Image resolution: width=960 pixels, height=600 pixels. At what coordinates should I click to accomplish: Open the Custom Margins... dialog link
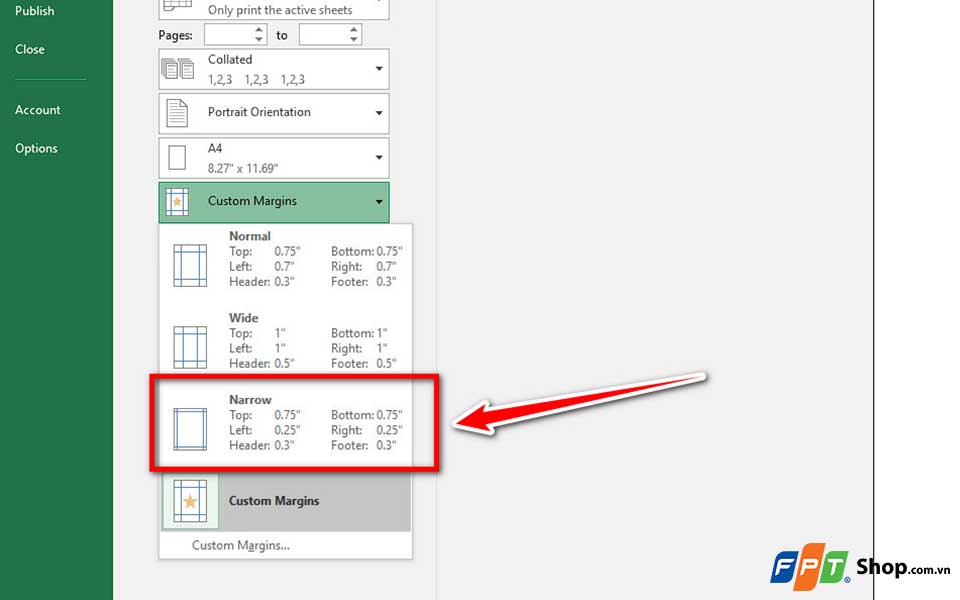pos(240,546)
